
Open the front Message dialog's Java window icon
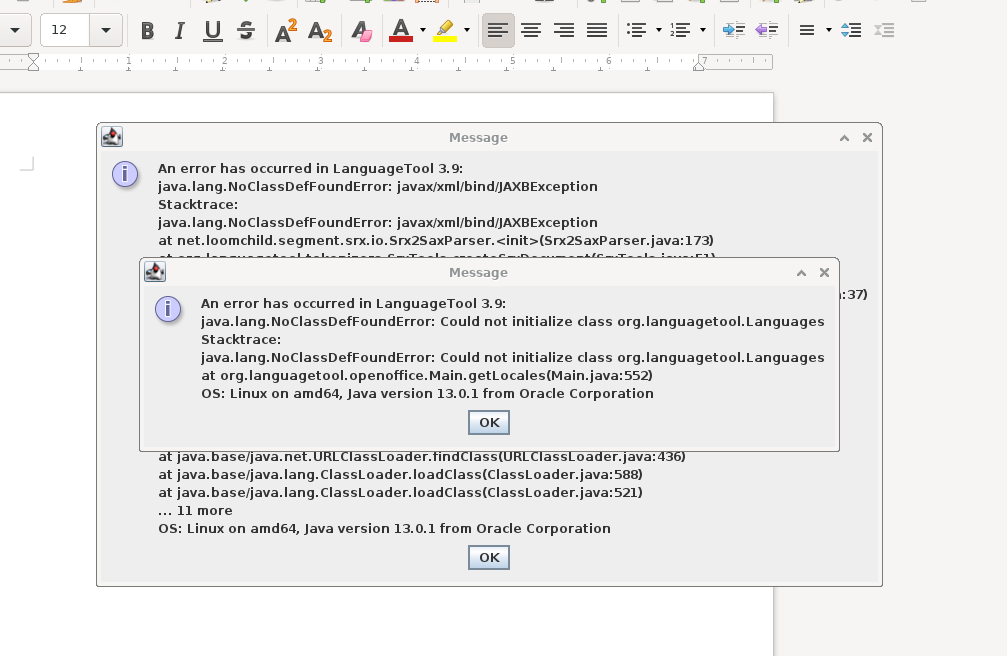[x=155, y=272]
